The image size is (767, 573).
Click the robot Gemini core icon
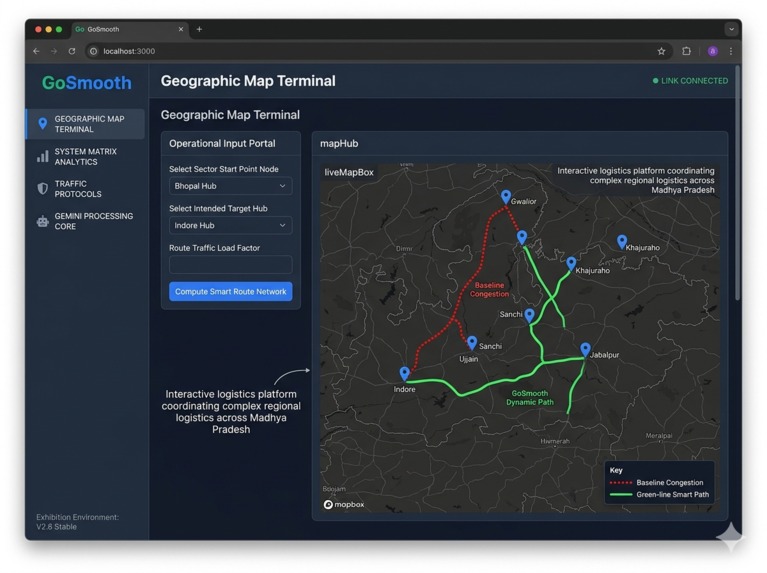tap(43, 221)
